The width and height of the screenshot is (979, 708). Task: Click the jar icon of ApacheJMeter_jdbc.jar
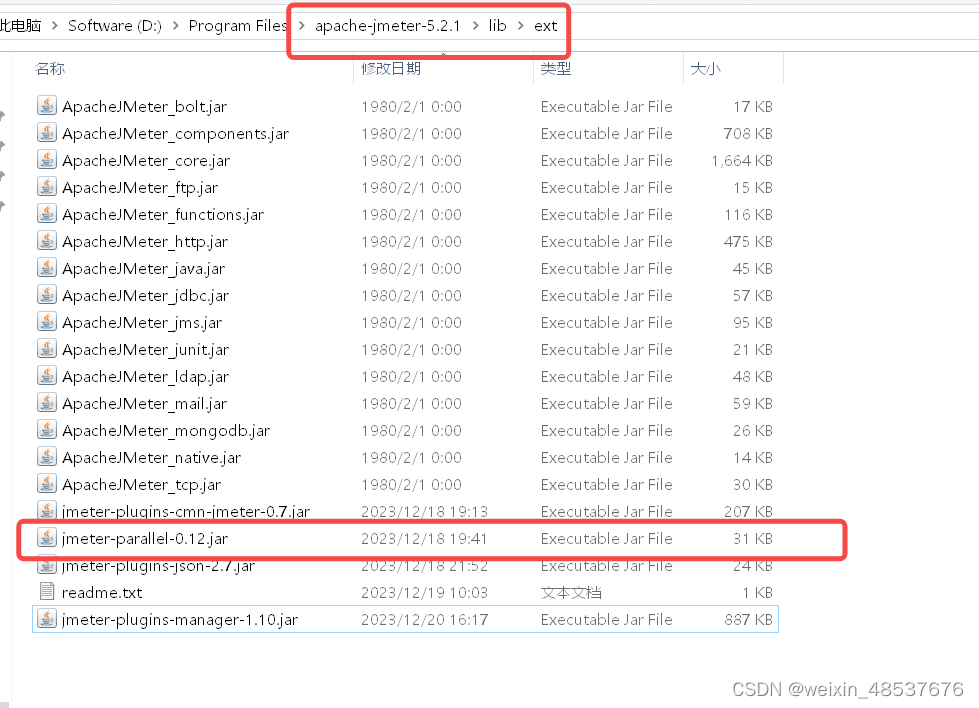point(47,295)
